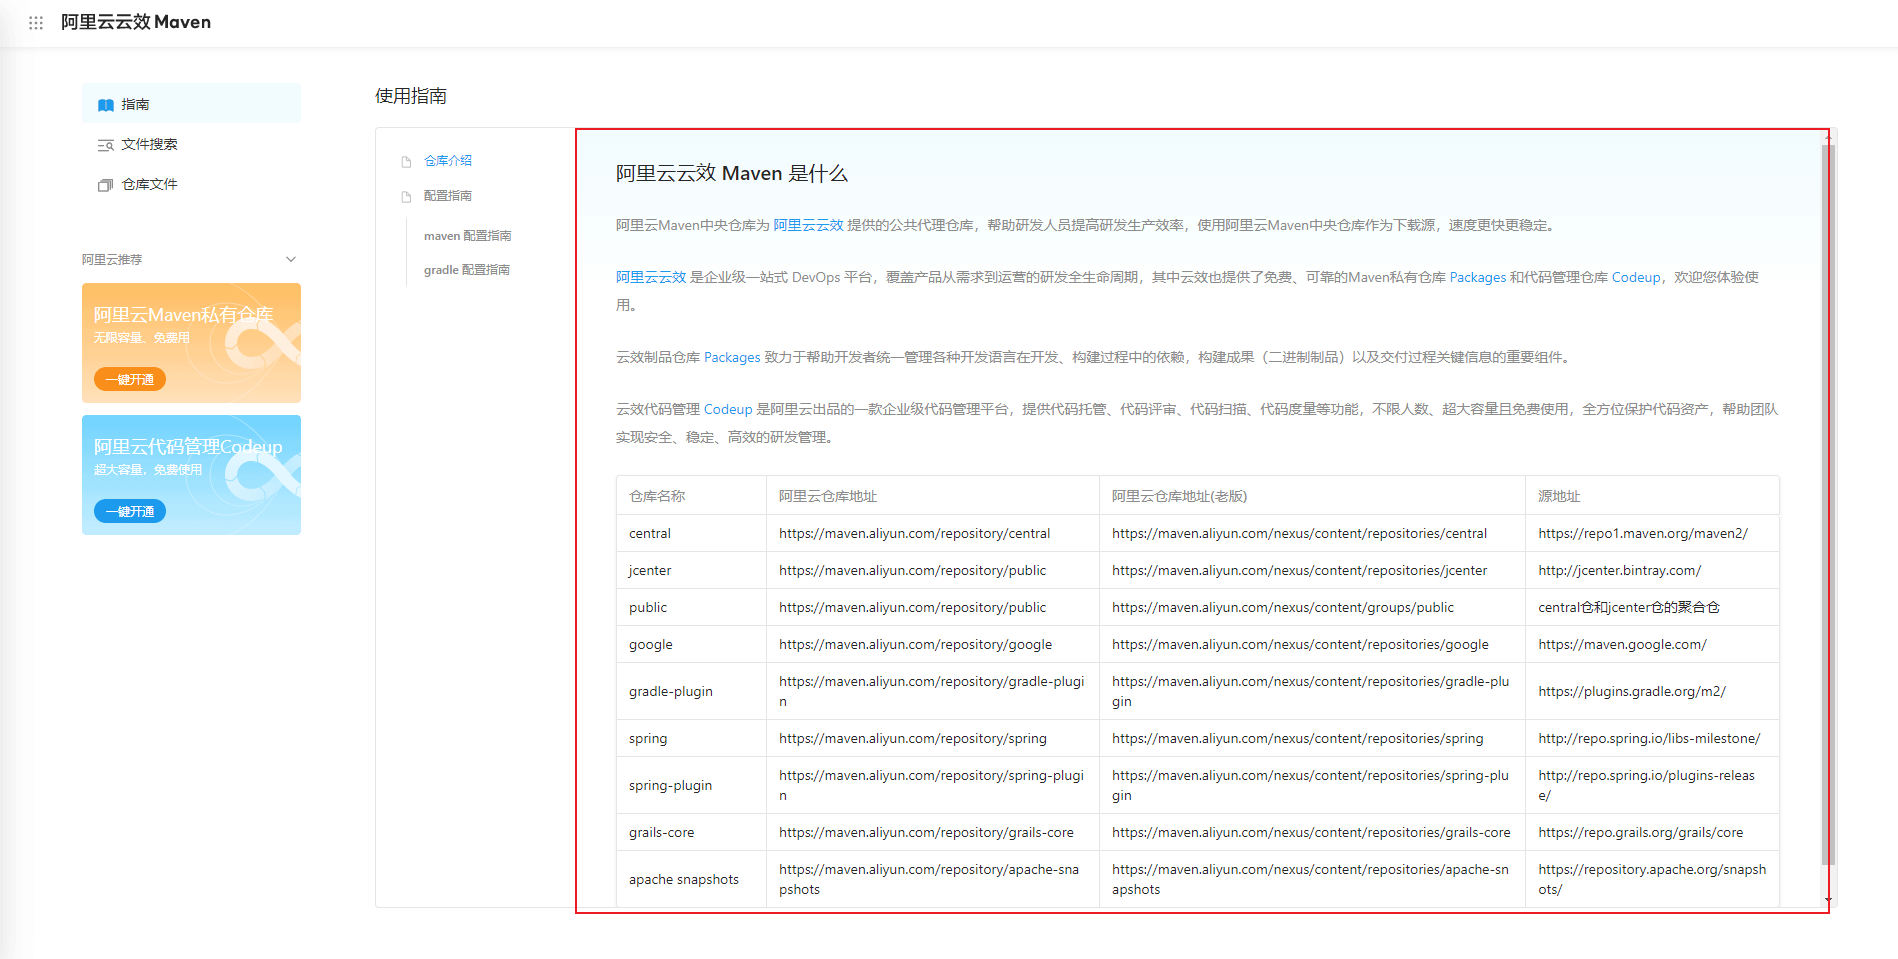Viewport: 1898px width, 959px height.
Task: Open the 文件搜索 sidebar menu item
Action: (x=191, y=144)
